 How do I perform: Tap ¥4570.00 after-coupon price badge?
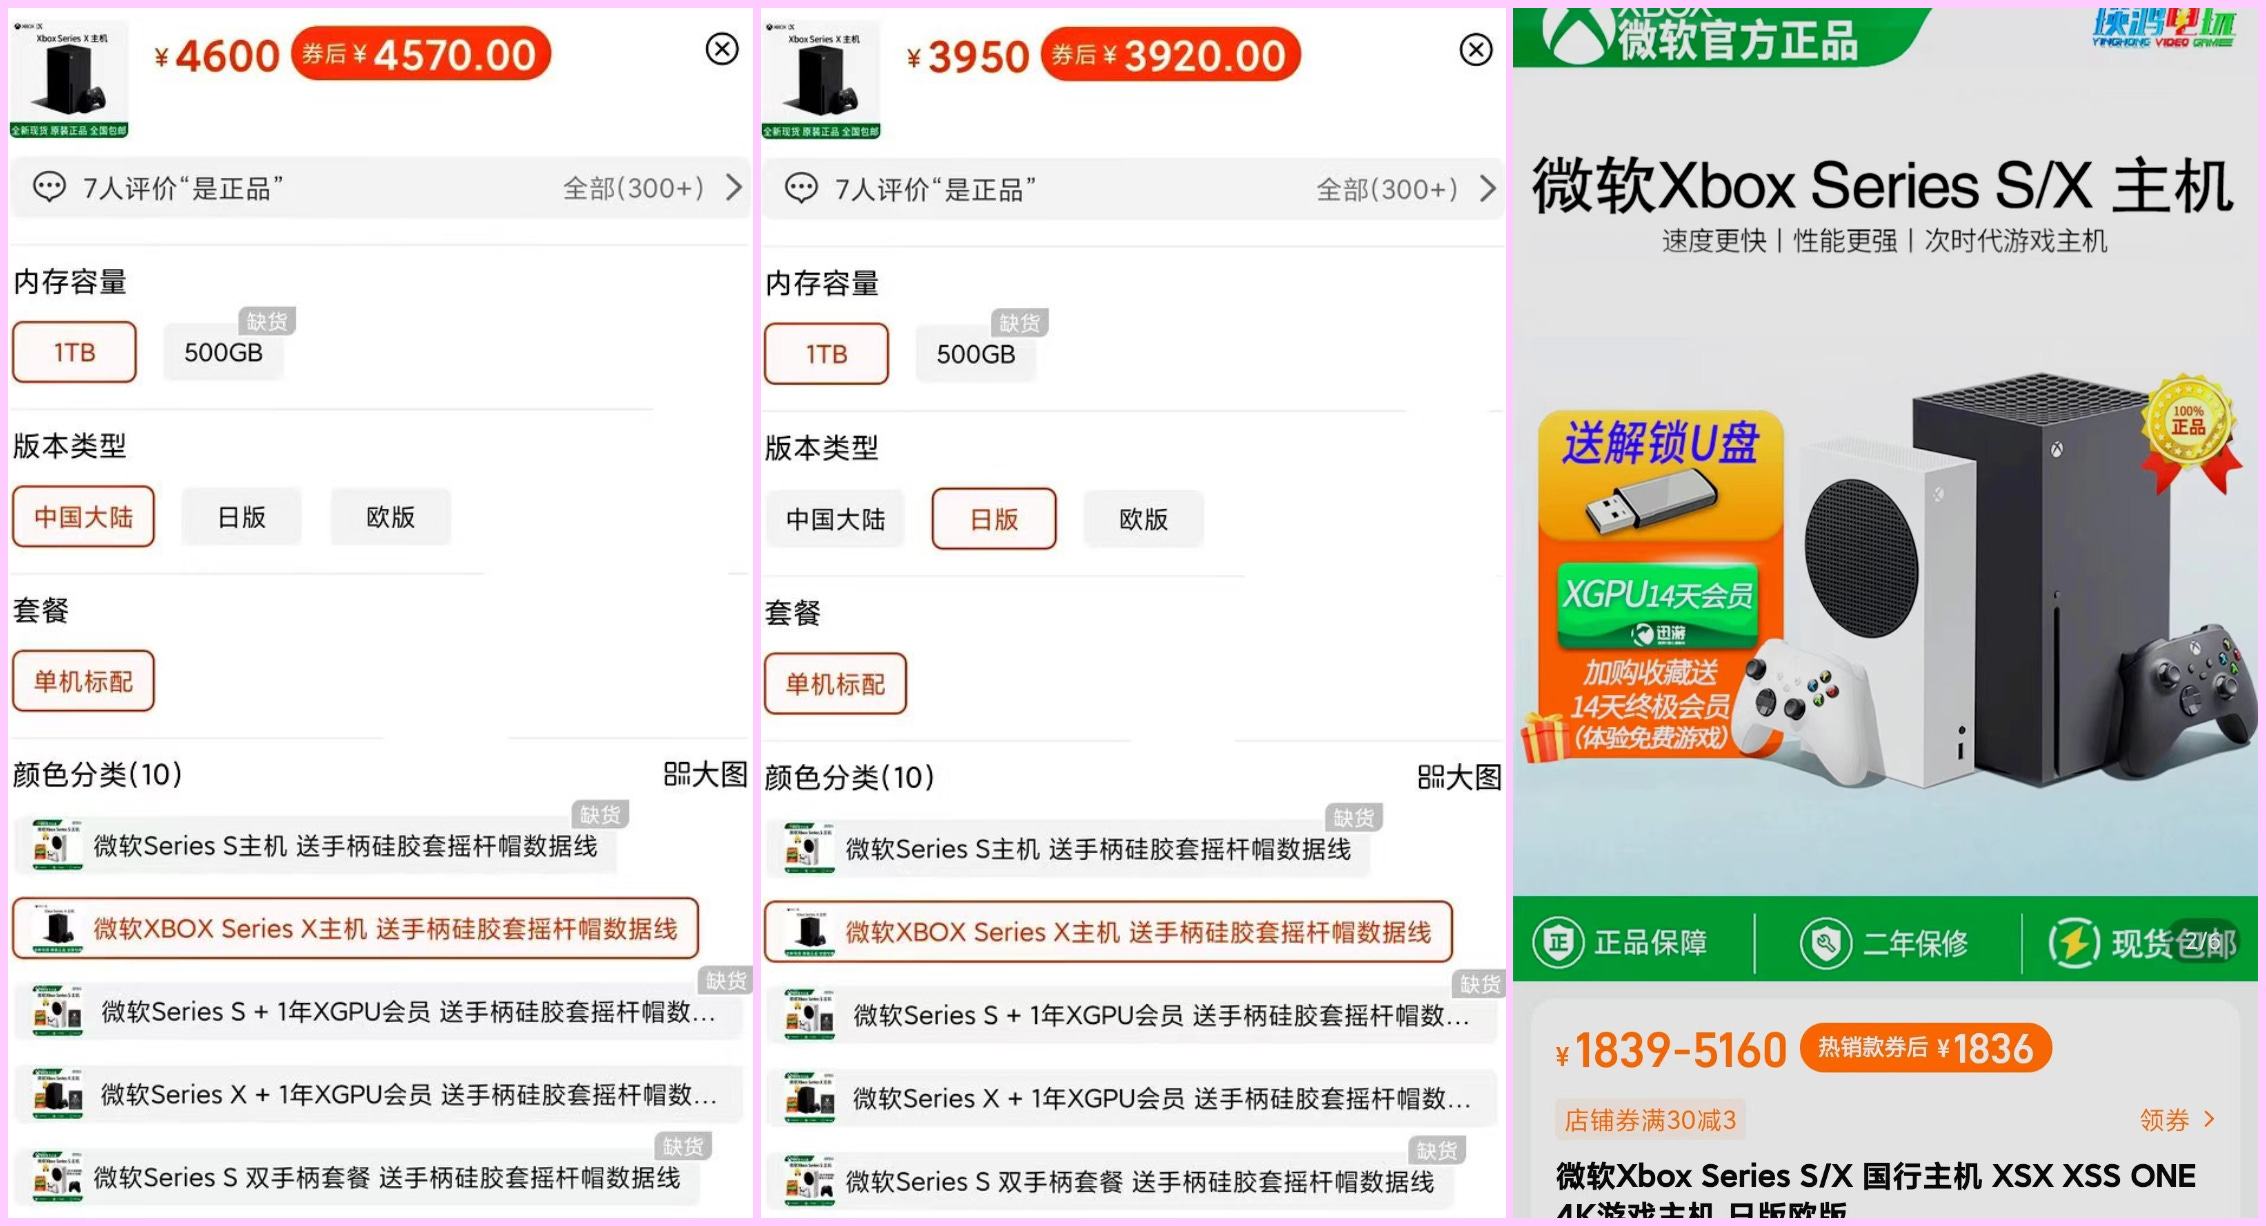pyautogui.click(x=421, y=54)
